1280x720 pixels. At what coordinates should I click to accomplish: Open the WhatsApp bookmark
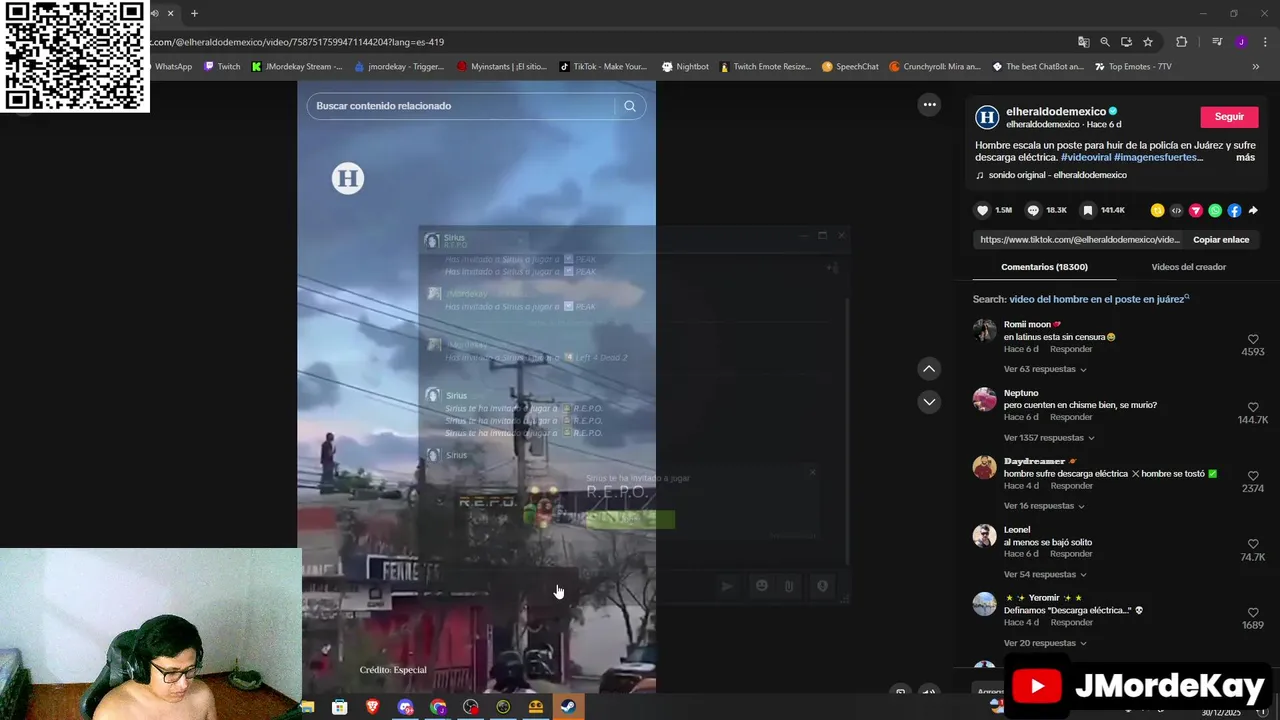coord(171,67)
